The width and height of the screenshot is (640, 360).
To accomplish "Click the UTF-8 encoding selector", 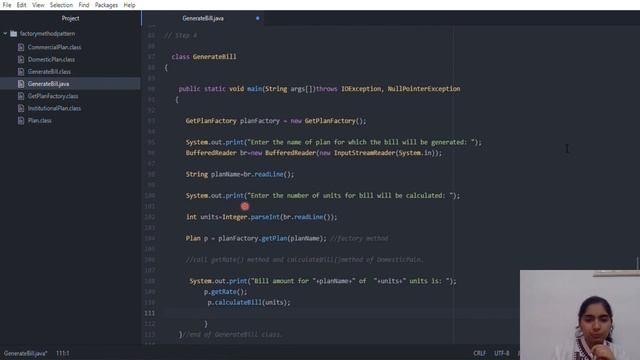I will 502,353.
